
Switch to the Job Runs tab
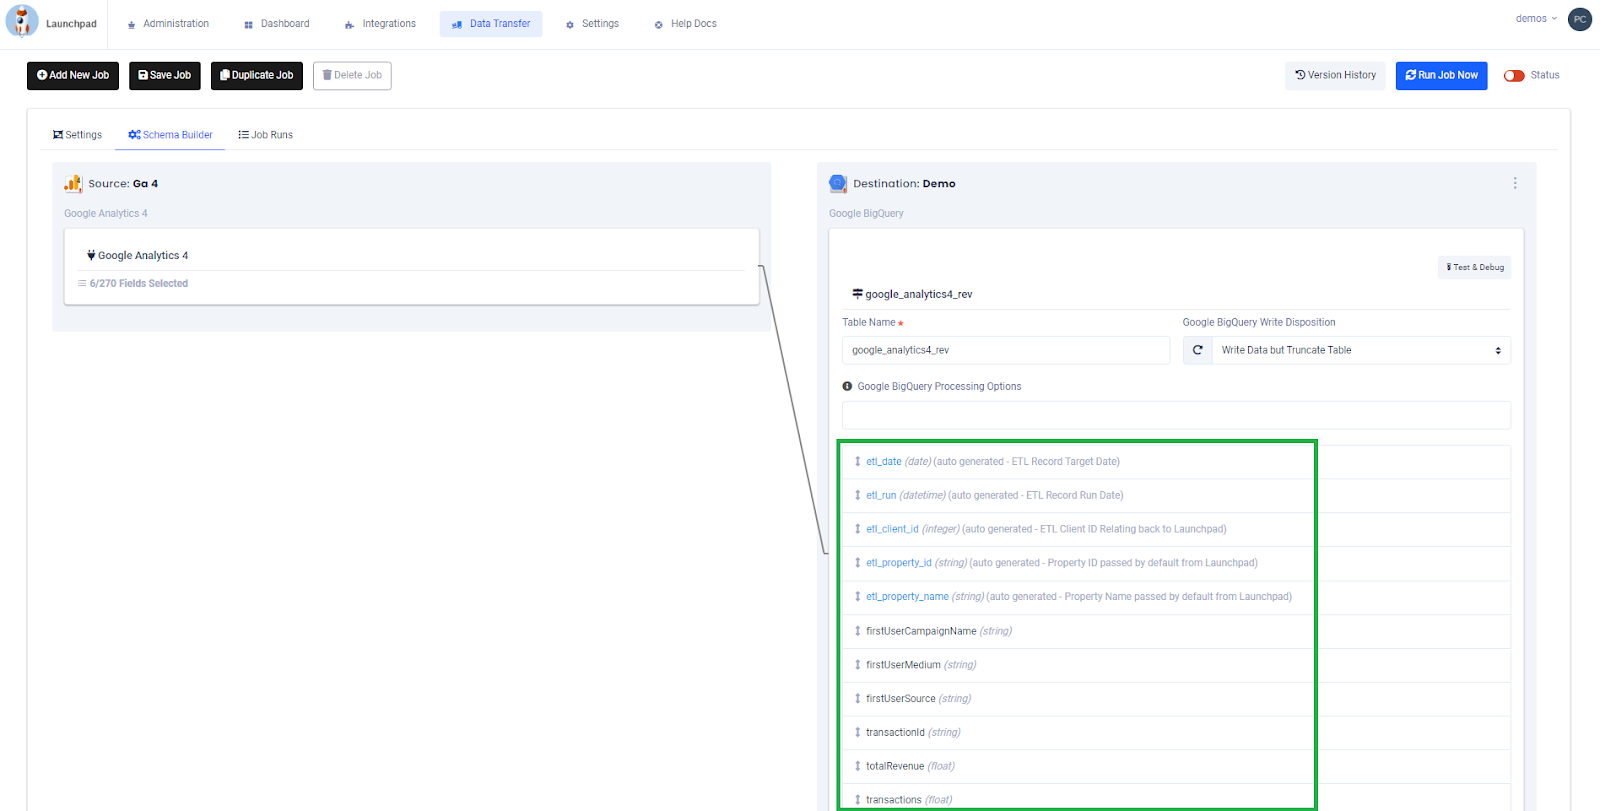tap(265, 135)
